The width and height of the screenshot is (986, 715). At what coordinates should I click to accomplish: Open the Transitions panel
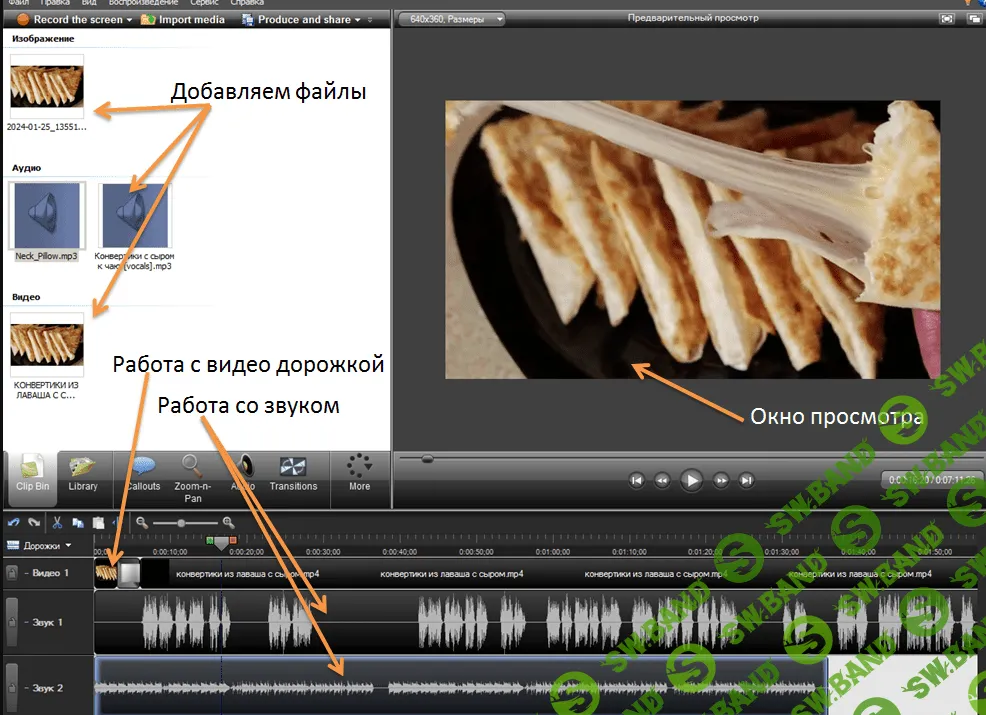294,474
